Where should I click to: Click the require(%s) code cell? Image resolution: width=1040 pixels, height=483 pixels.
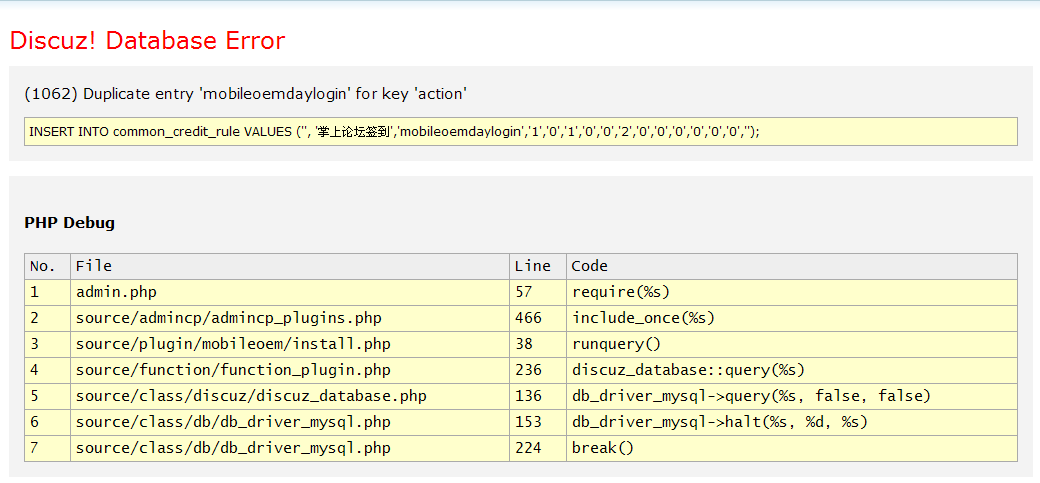792,292
